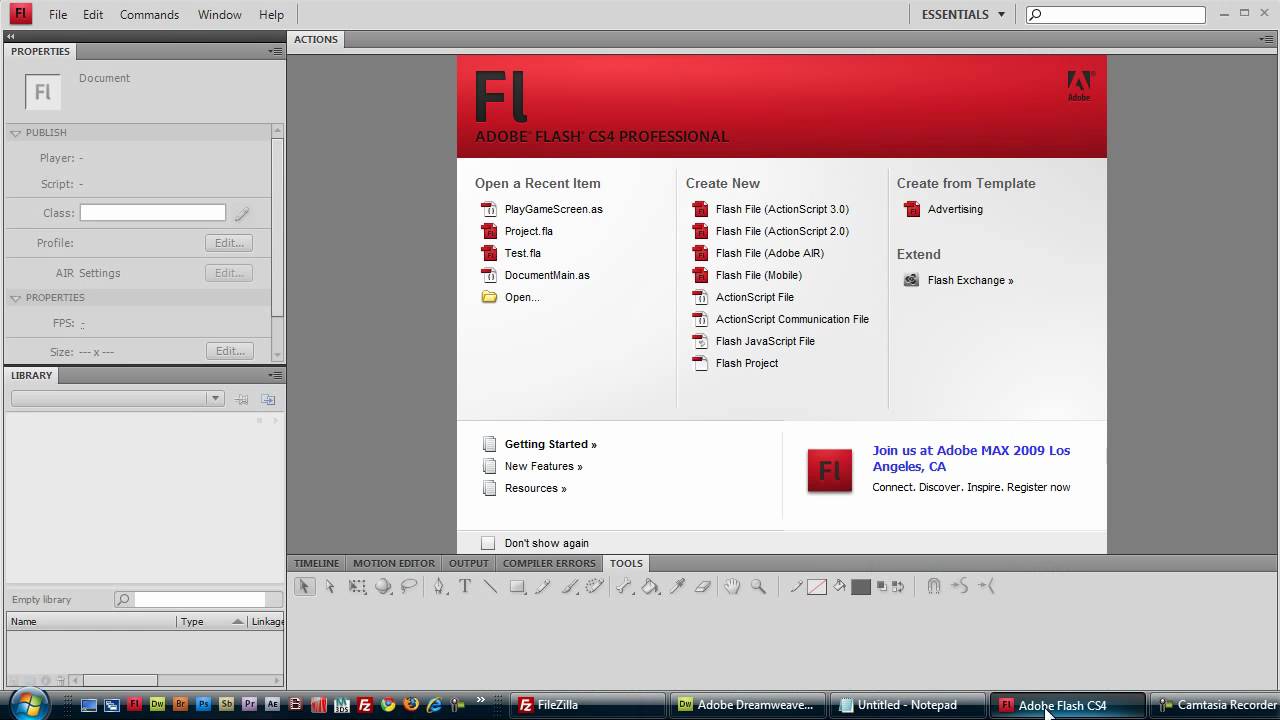Select the Brush tool
1280x720 pixels.
pyautogui.click(x=569, y=587)
